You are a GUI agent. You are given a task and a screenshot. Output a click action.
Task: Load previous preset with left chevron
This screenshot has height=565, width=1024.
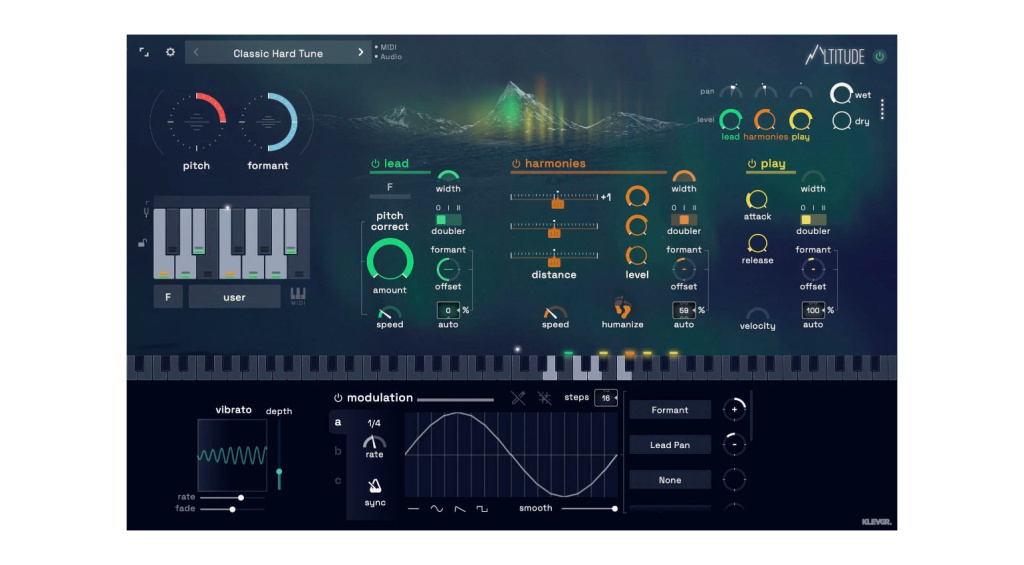pos(196,52)
